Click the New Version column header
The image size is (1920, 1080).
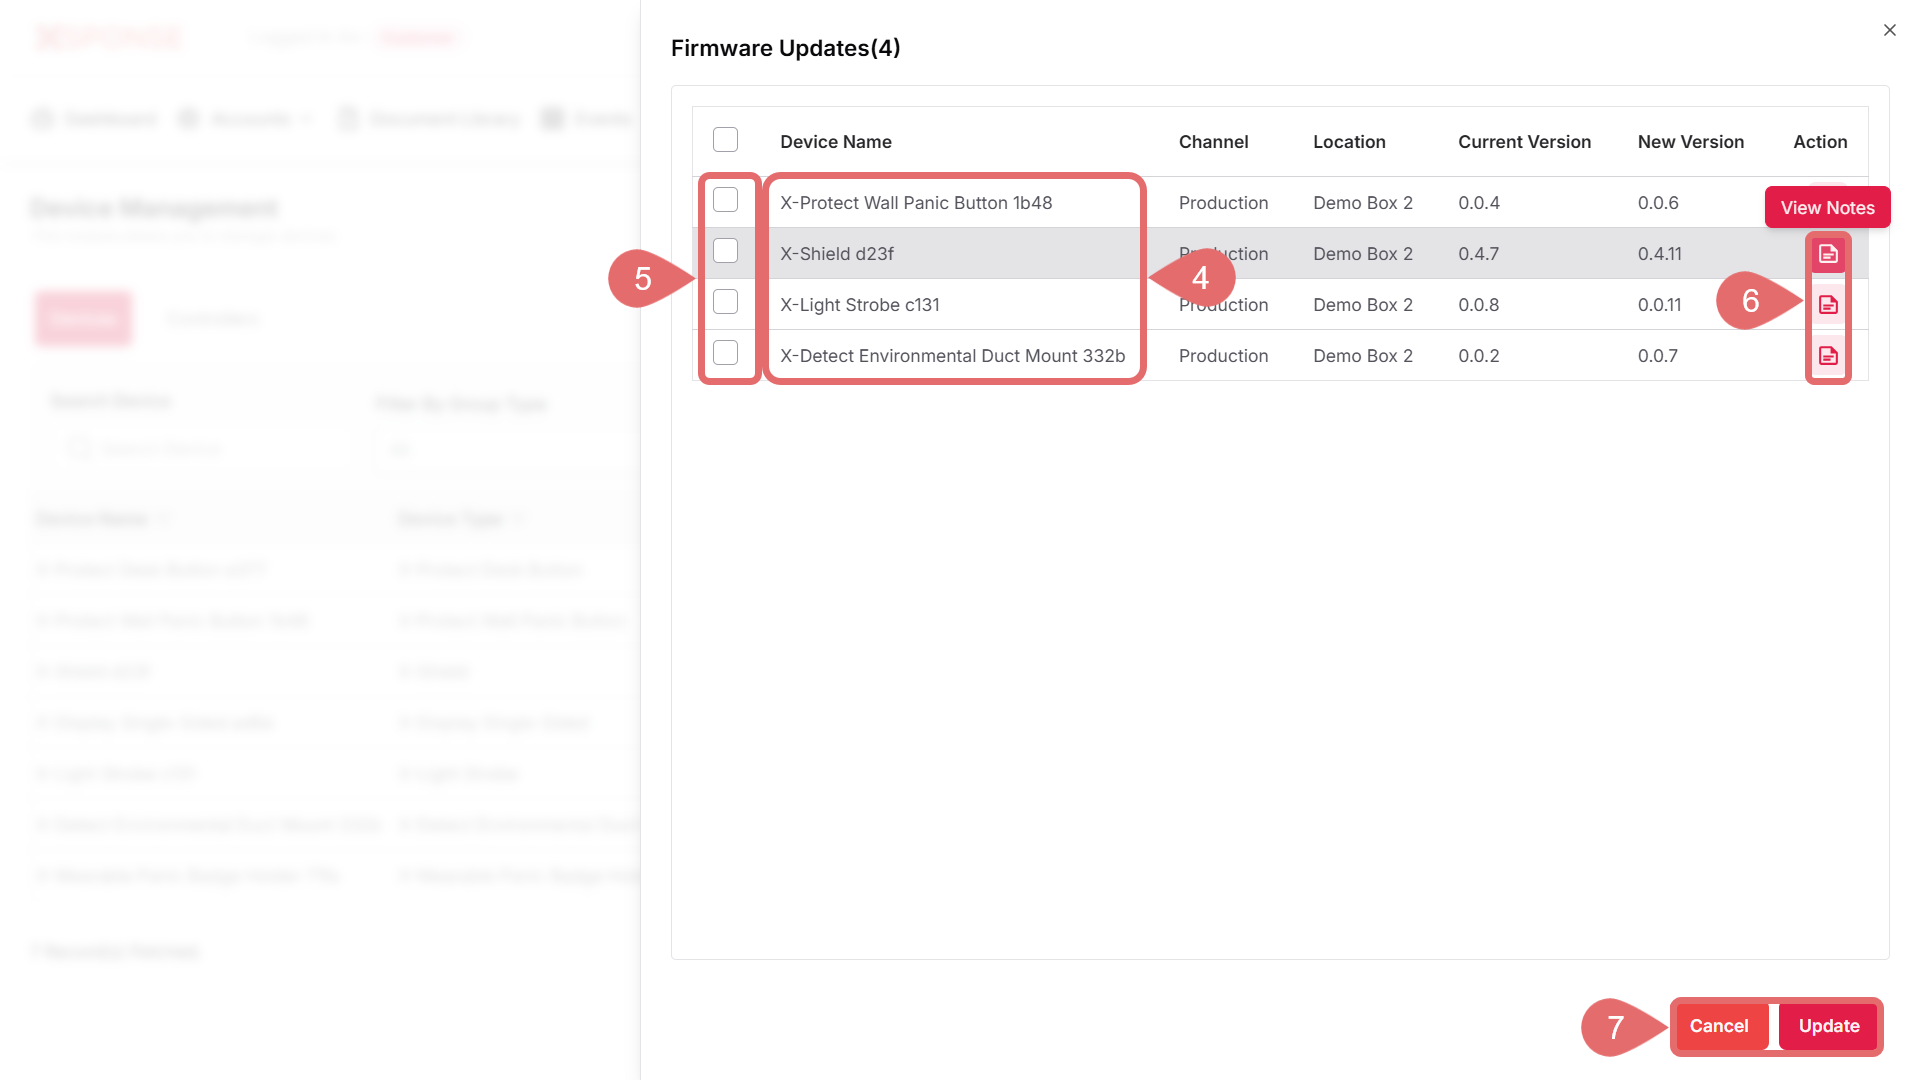[x=1690, y=142]
